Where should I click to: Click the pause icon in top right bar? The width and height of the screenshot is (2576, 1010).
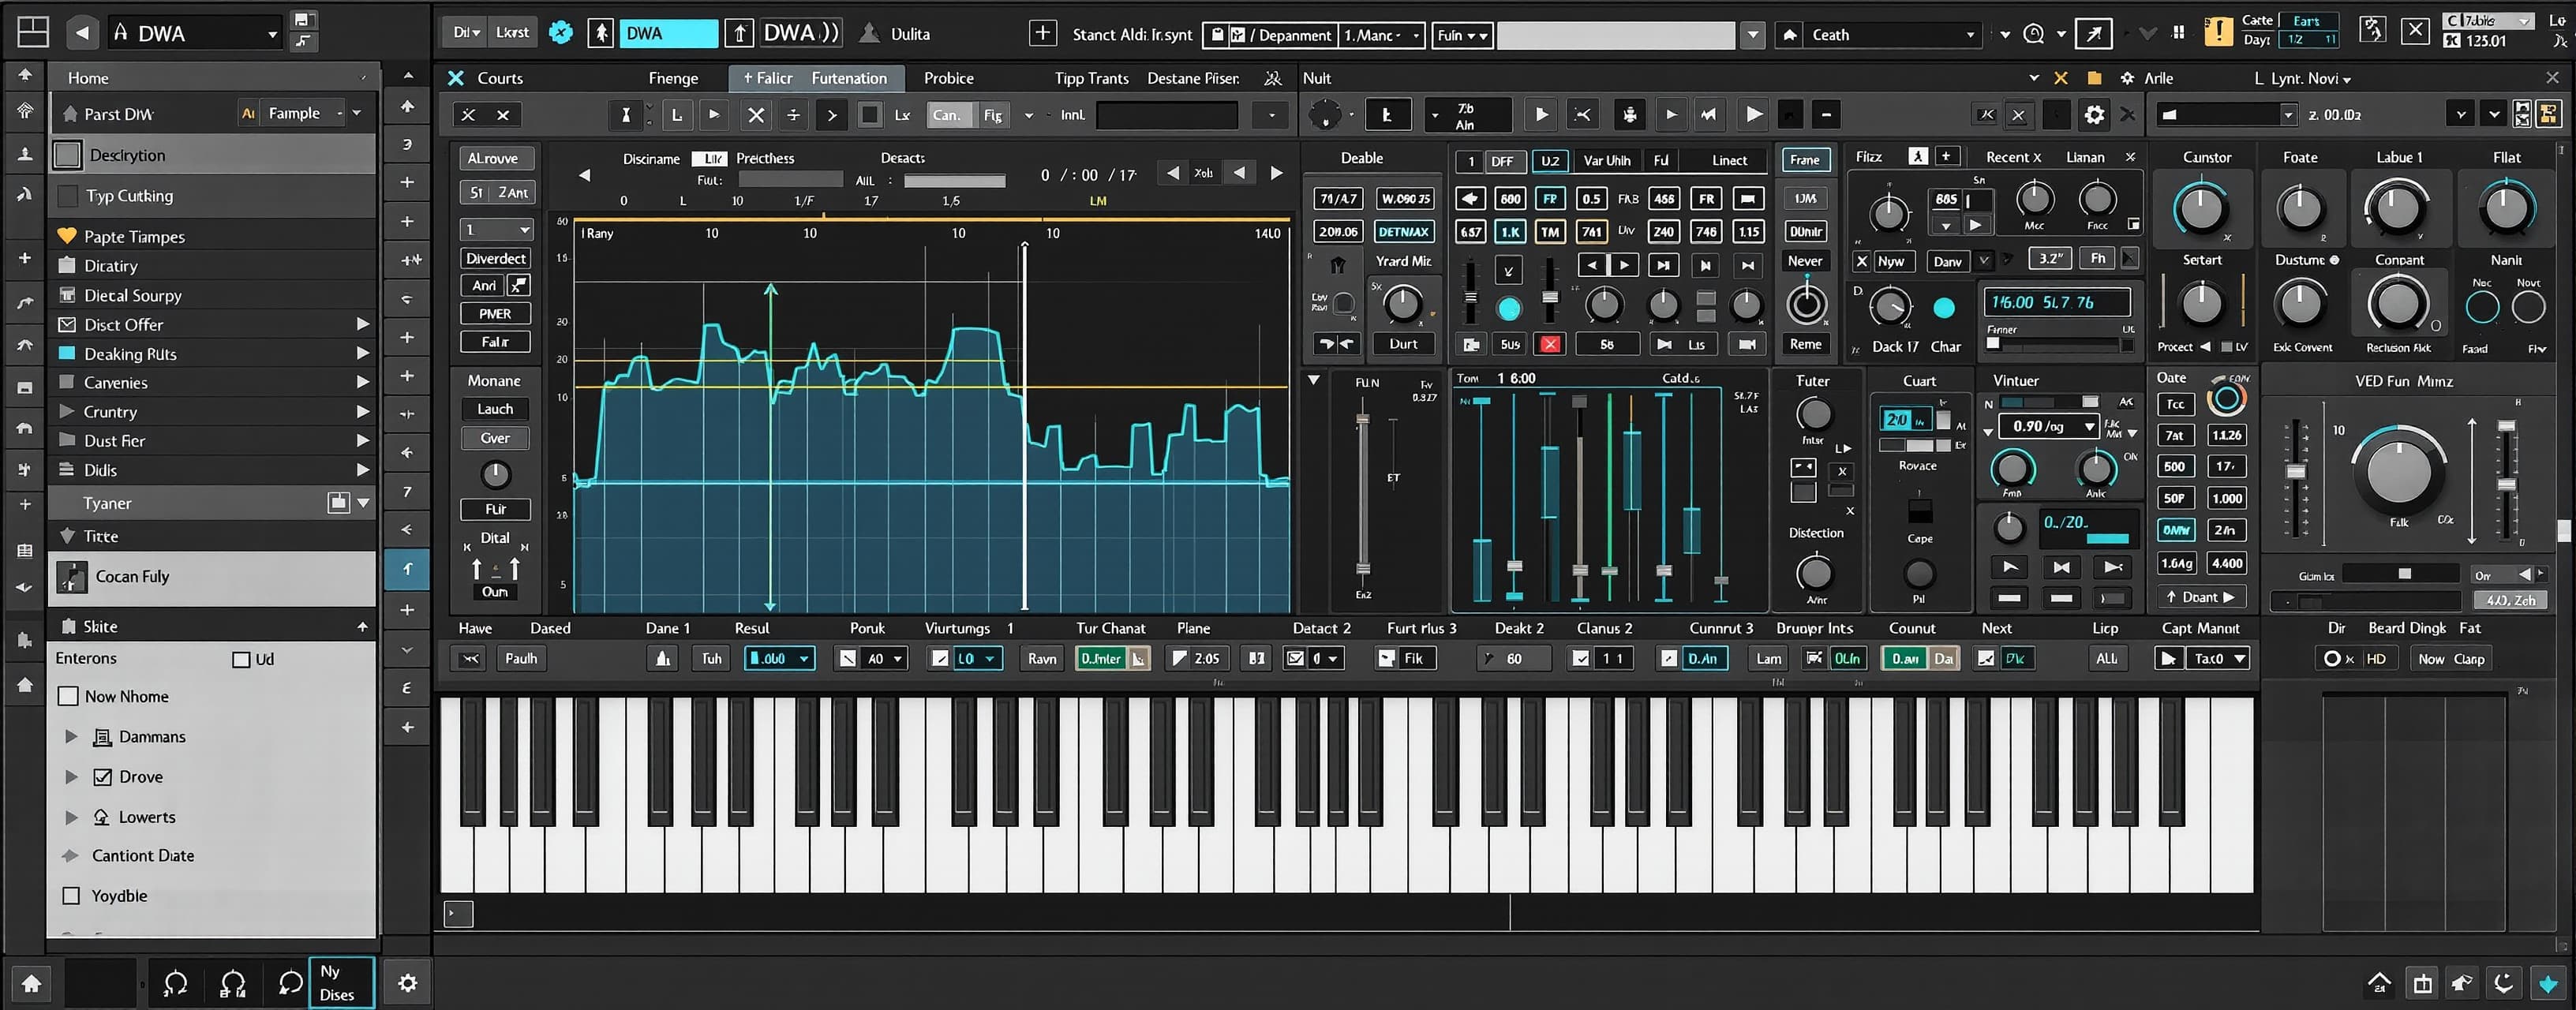click(2178, 33)
